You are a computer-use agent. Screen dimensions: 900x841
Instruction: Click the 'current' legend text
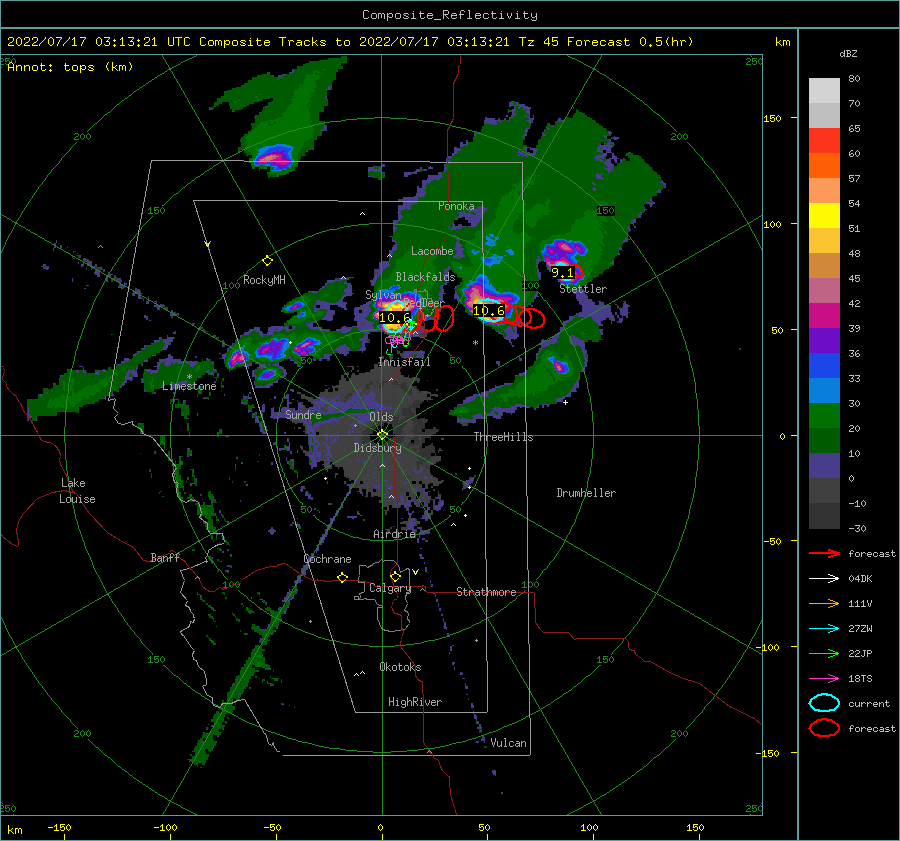click(x=869, y=703)
